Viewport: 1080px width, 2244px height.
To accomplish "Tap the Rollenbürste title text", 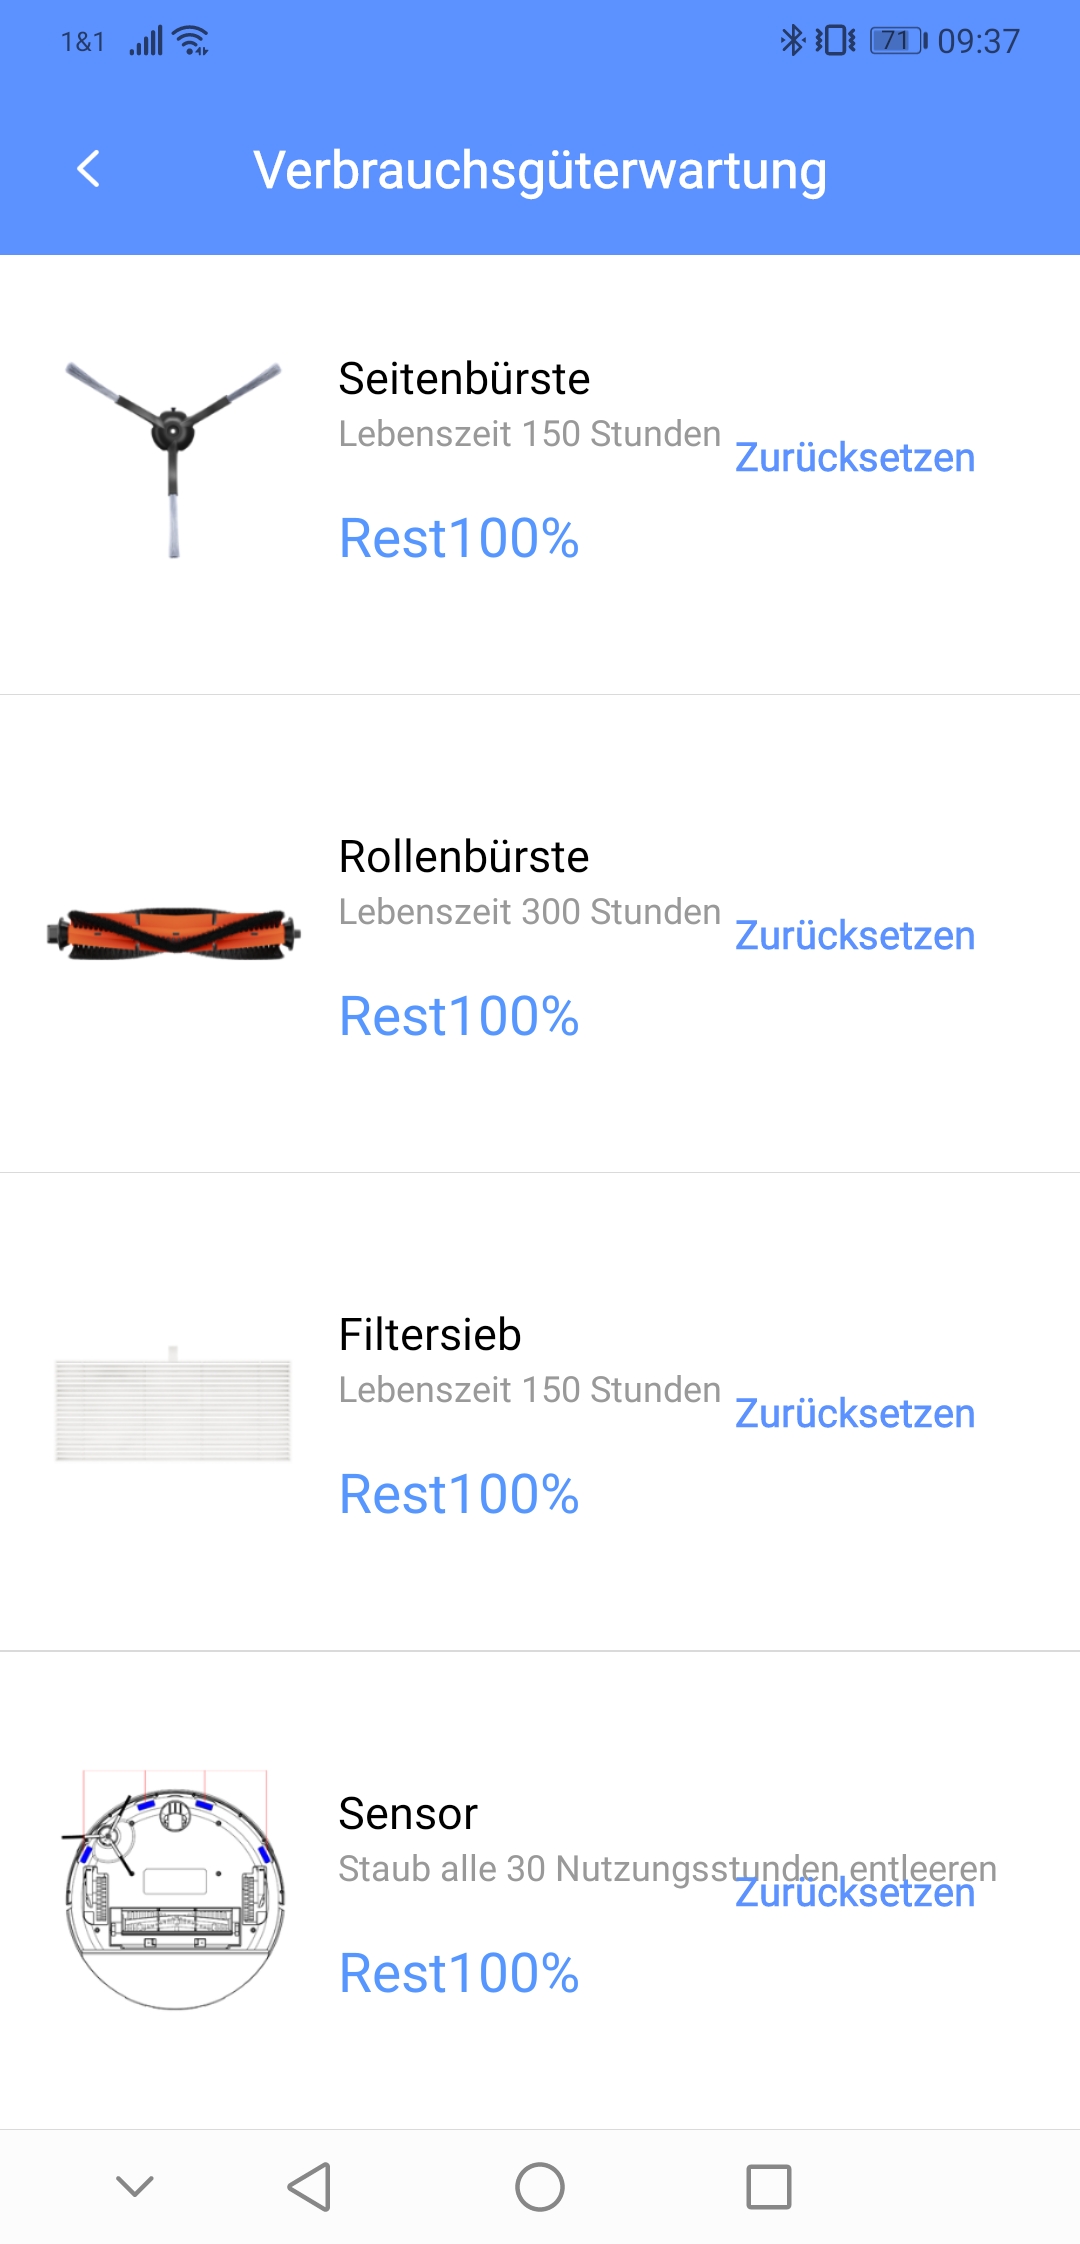I will coord(464,857).
